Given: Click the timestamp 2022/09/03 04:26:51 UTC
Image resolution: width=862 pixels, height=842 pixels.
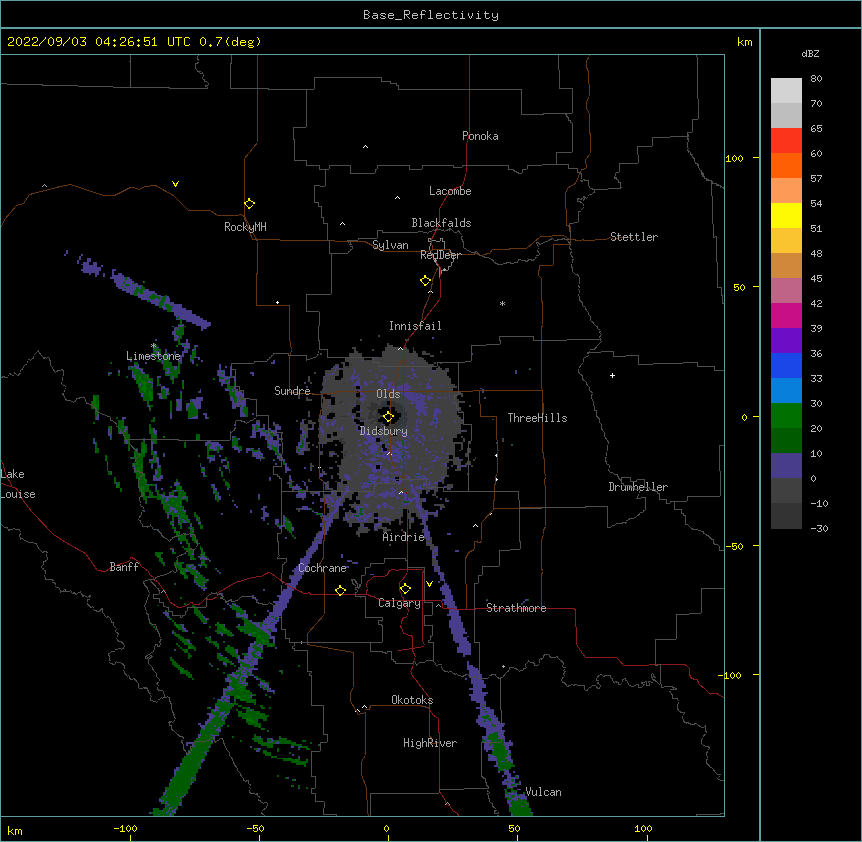Looking at the screenshot, I should pyautogui.click(x=99, y=42).
